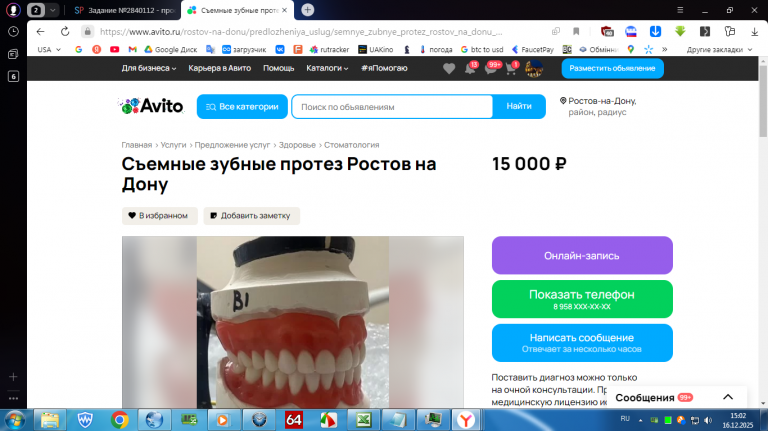The image size is (768, 431).
Task: Open Yandex browser main menu icon
Action: click(680, 10)
